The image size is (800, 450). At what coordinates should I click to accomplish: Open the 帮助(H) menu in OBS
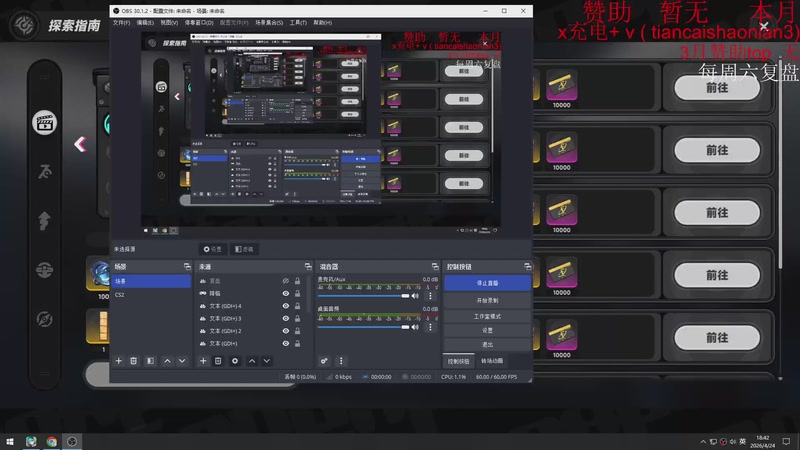[322, 22]
